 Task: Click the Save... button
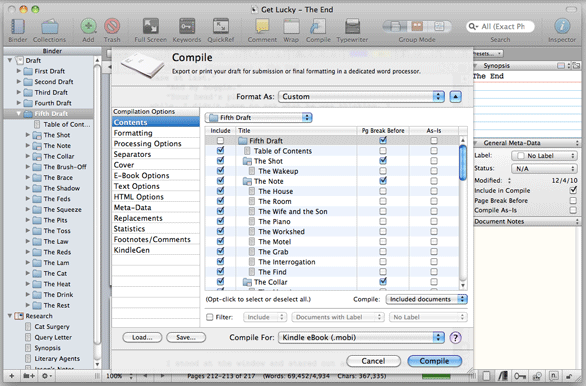tap(186, 337)
